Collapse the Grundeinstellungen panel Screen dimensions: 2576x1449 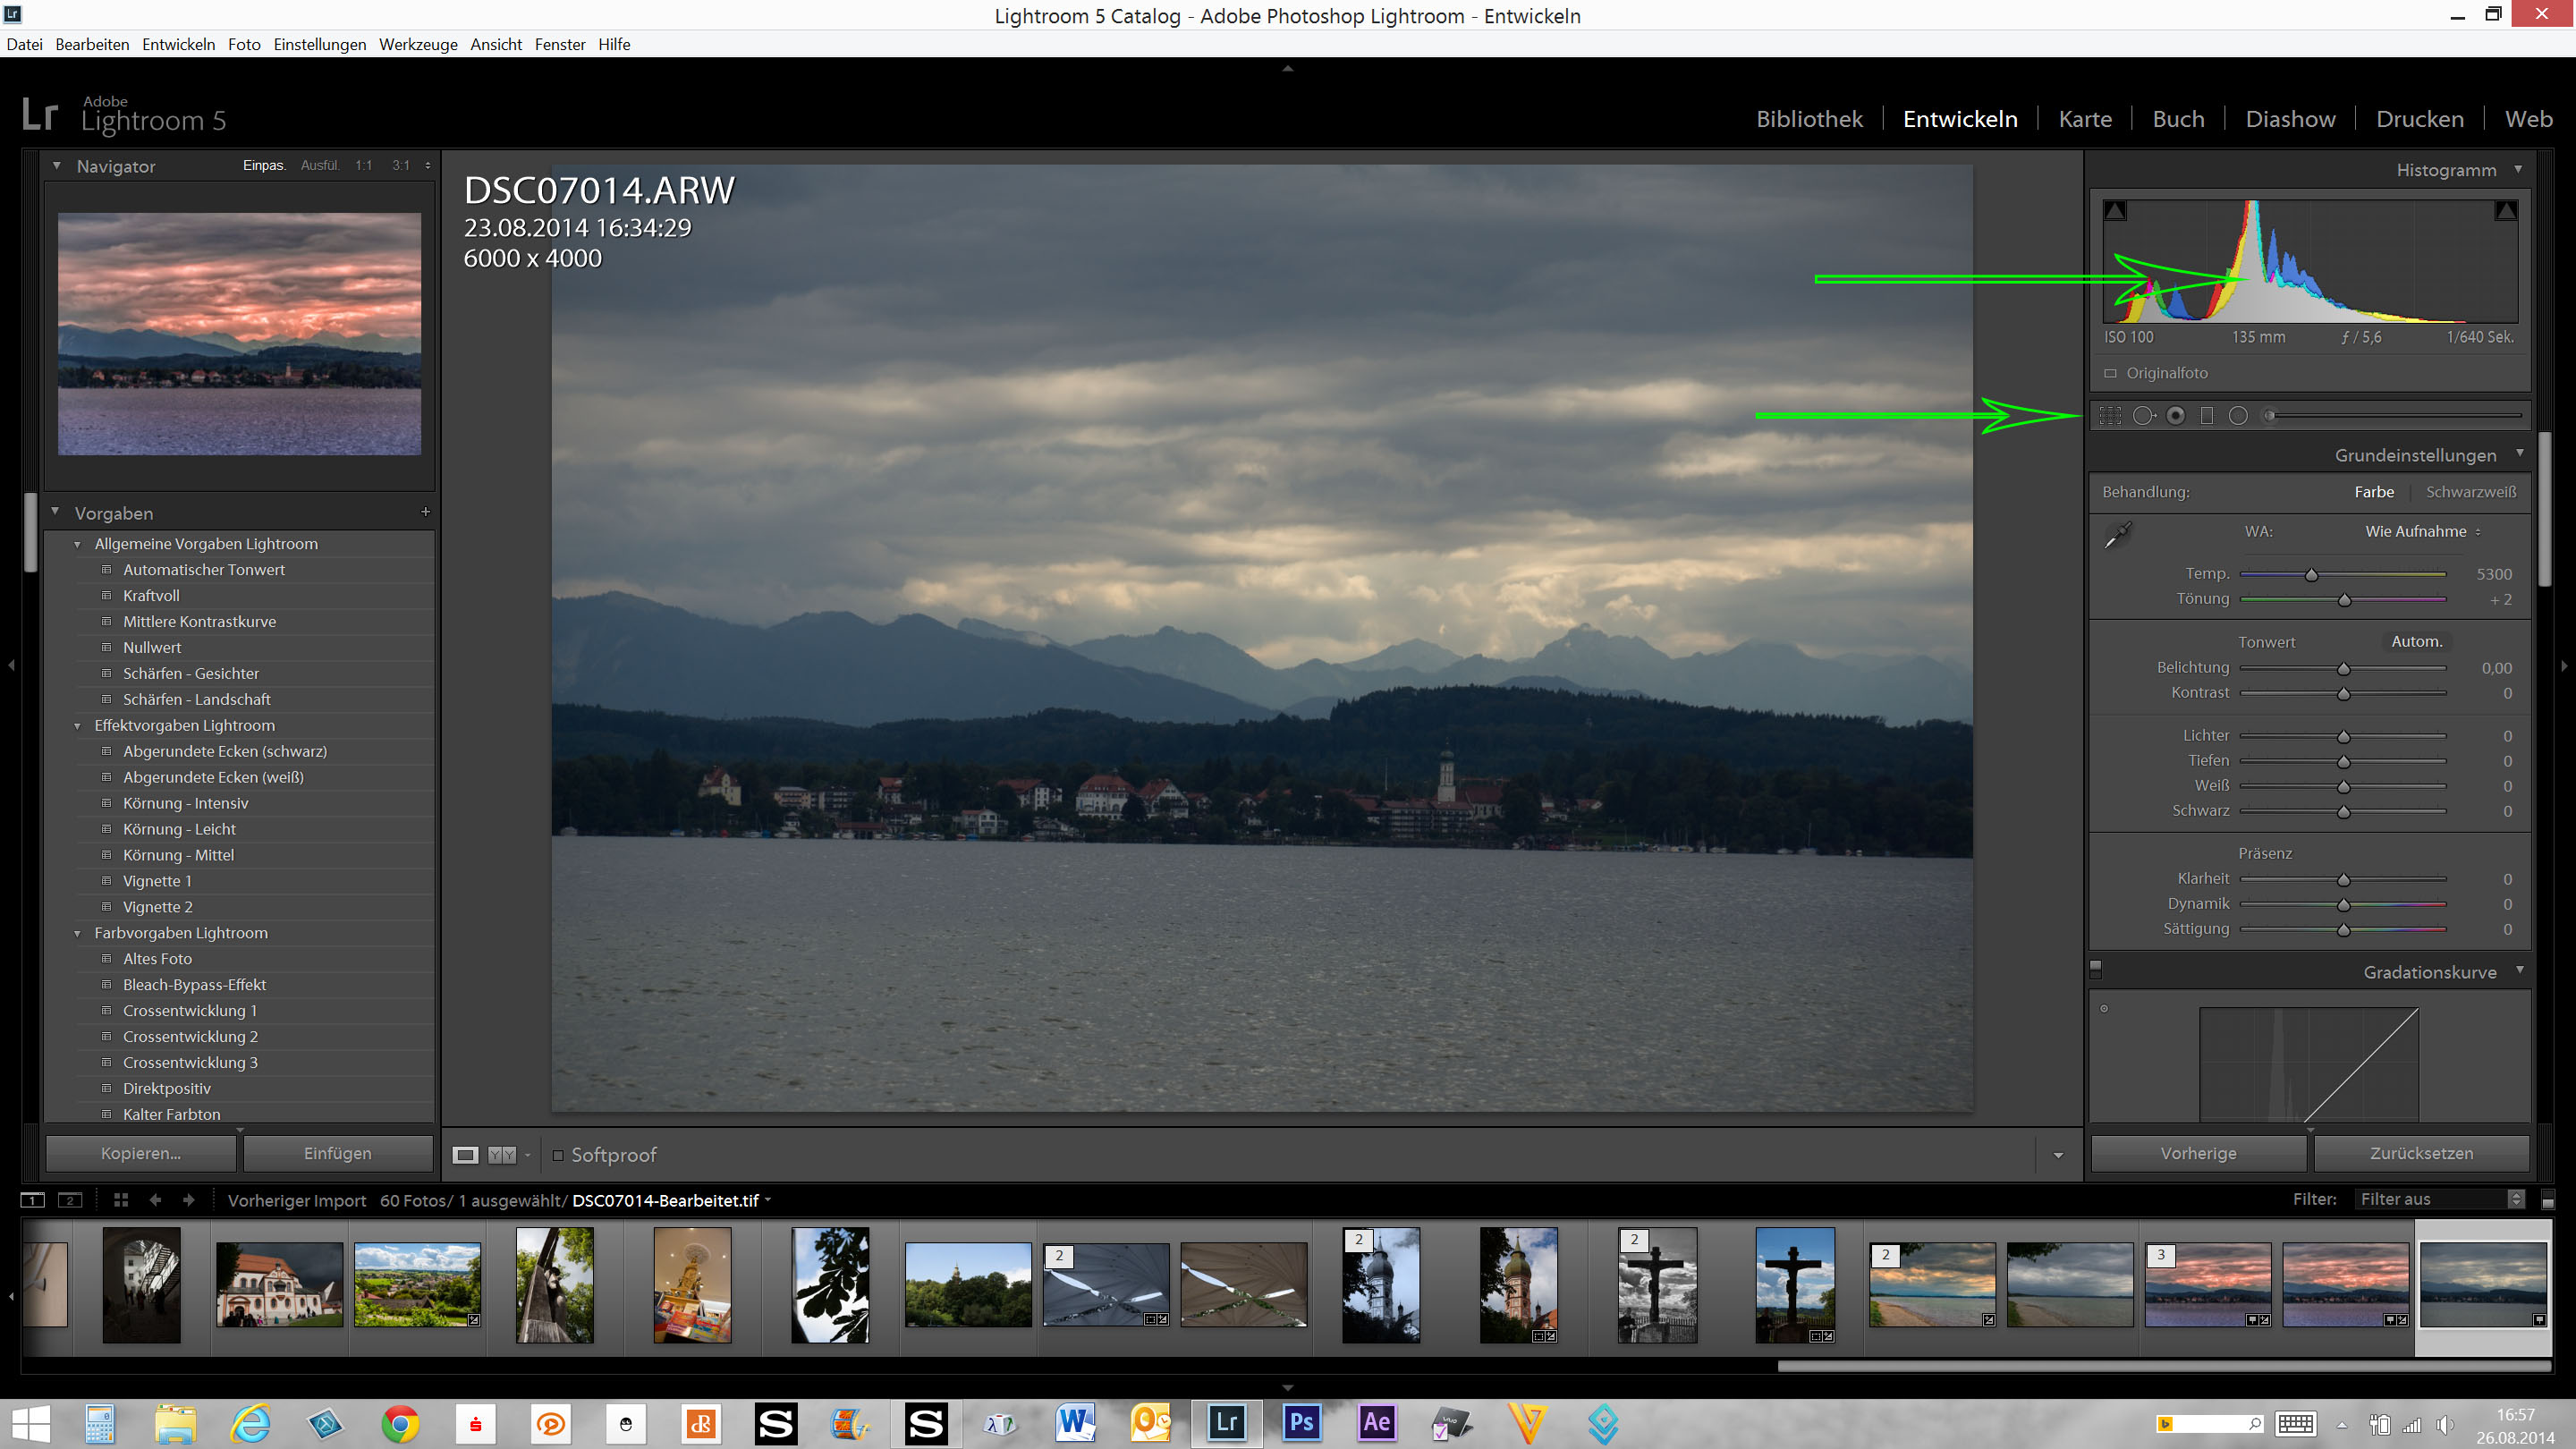[x=2519, y=454]
